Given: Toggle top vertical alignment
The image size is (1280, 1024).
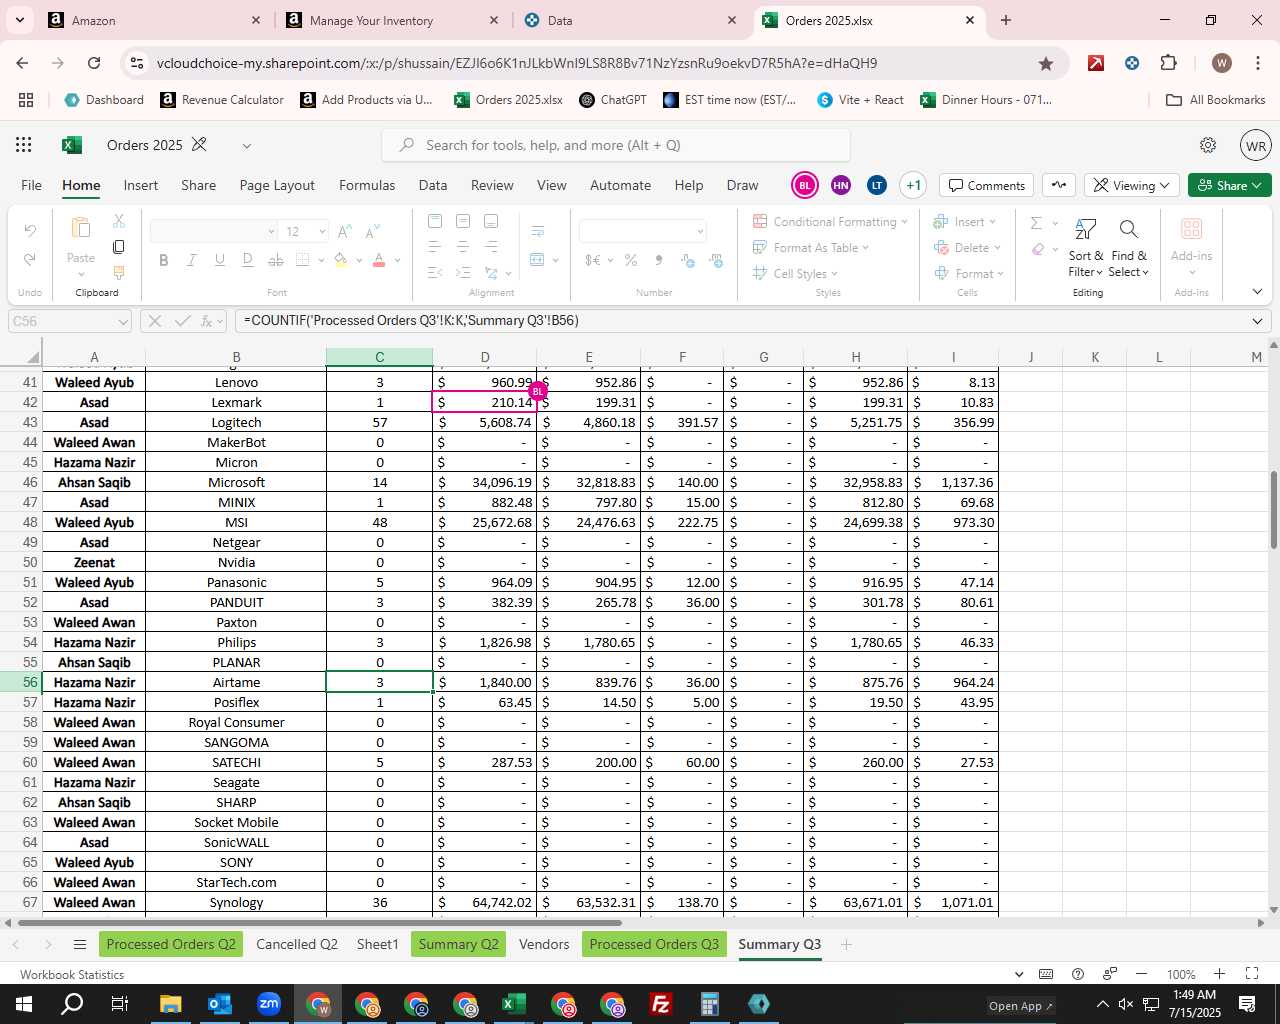Looking at the screenshot, I should click(434, 221).
